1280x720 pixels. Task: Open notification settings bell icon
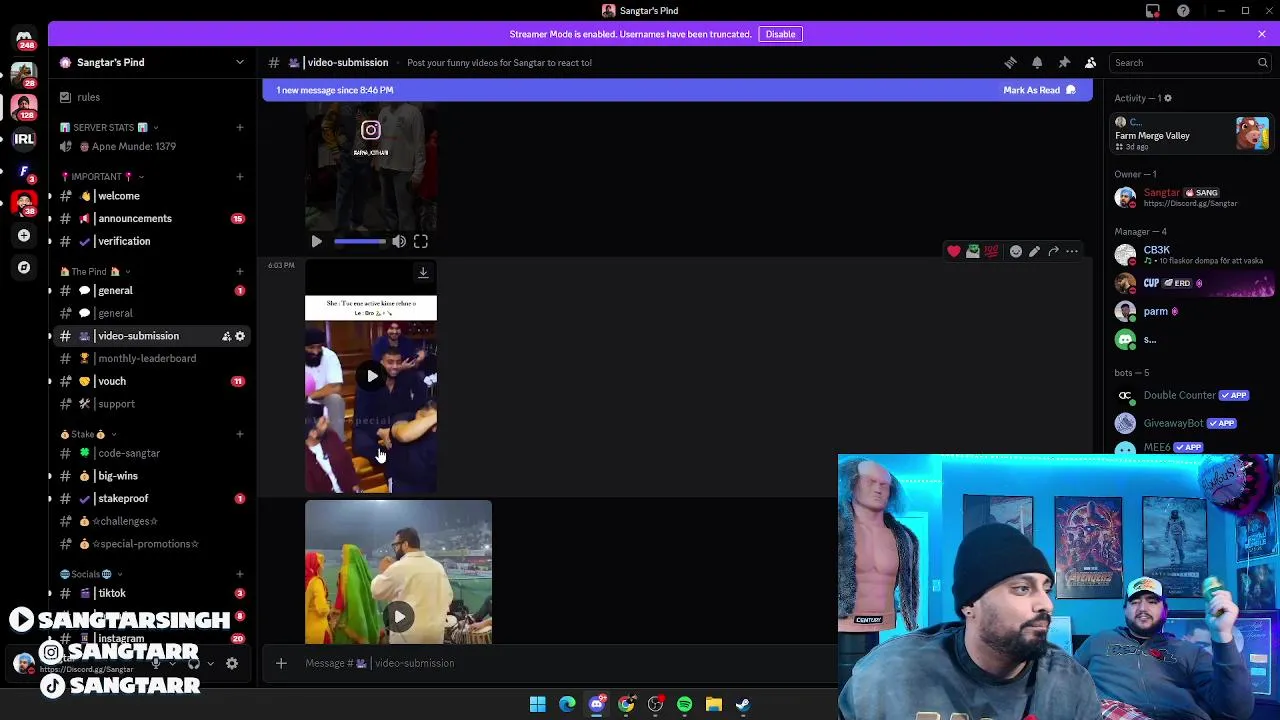click(x=1037, y=62)
